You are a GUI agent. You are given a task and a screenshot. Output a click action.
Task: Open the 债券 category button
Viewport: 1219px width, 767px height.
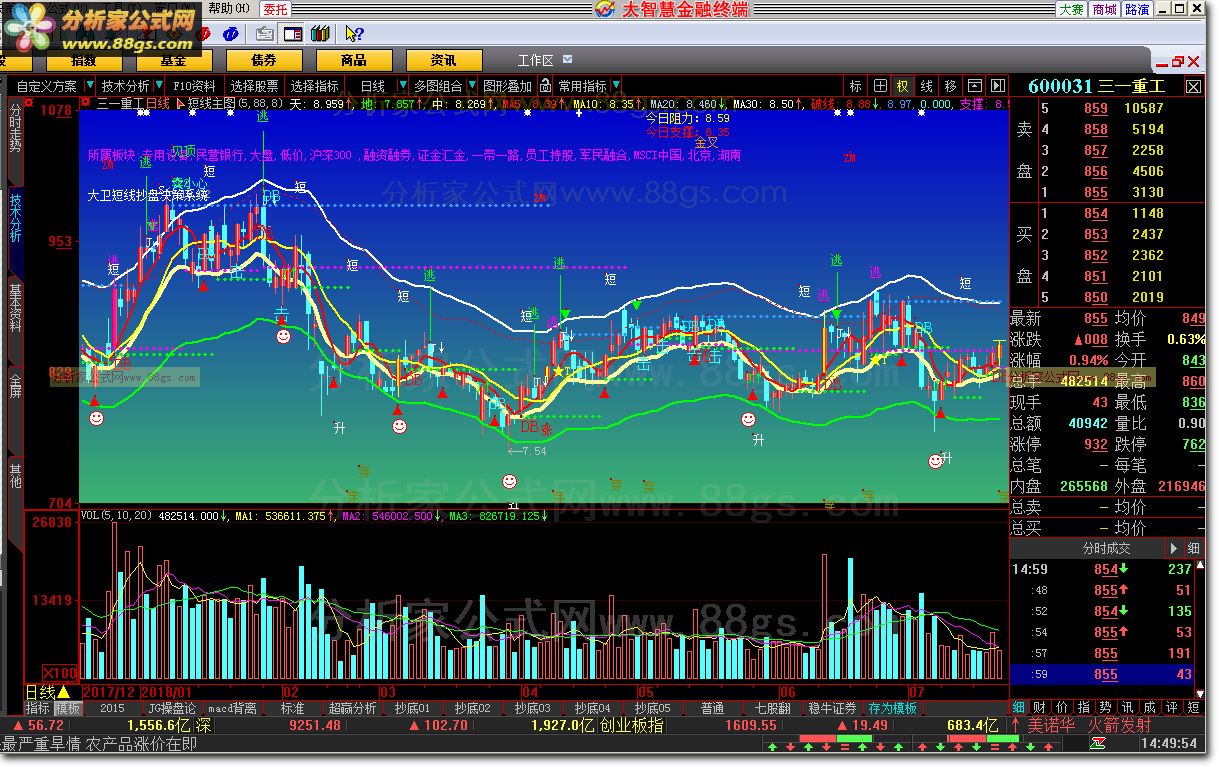click(264, 60)
